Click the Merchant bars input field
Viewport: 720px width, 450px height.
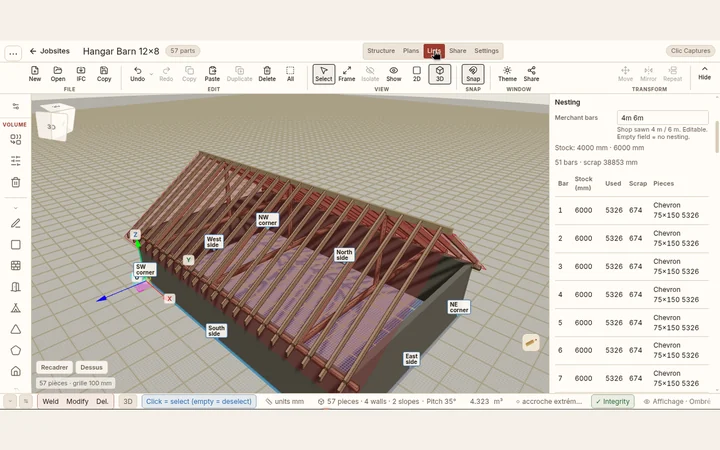[662, 118]
